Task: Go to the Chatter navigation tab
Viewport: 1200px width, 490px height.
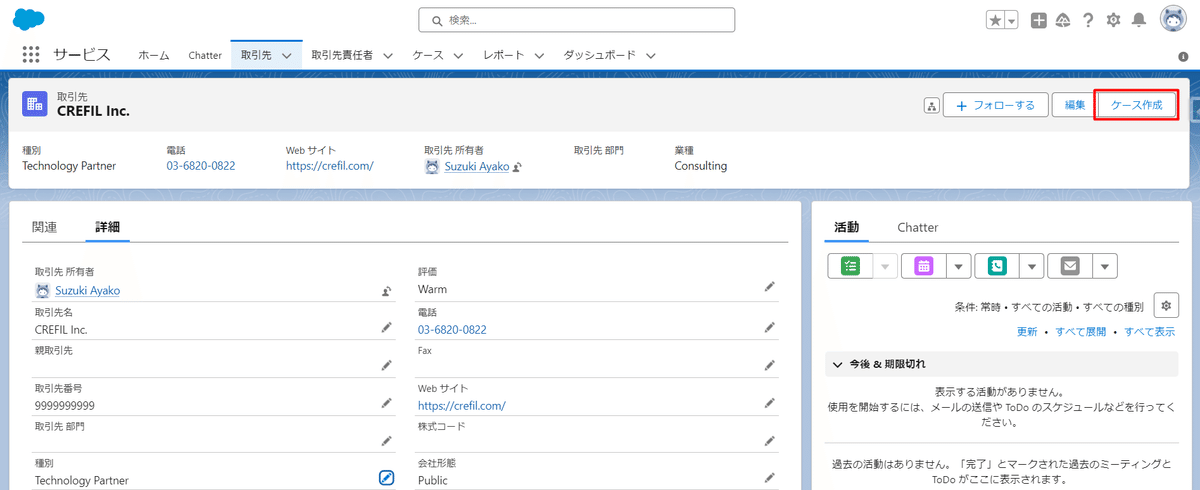Action: pos(205,55)
